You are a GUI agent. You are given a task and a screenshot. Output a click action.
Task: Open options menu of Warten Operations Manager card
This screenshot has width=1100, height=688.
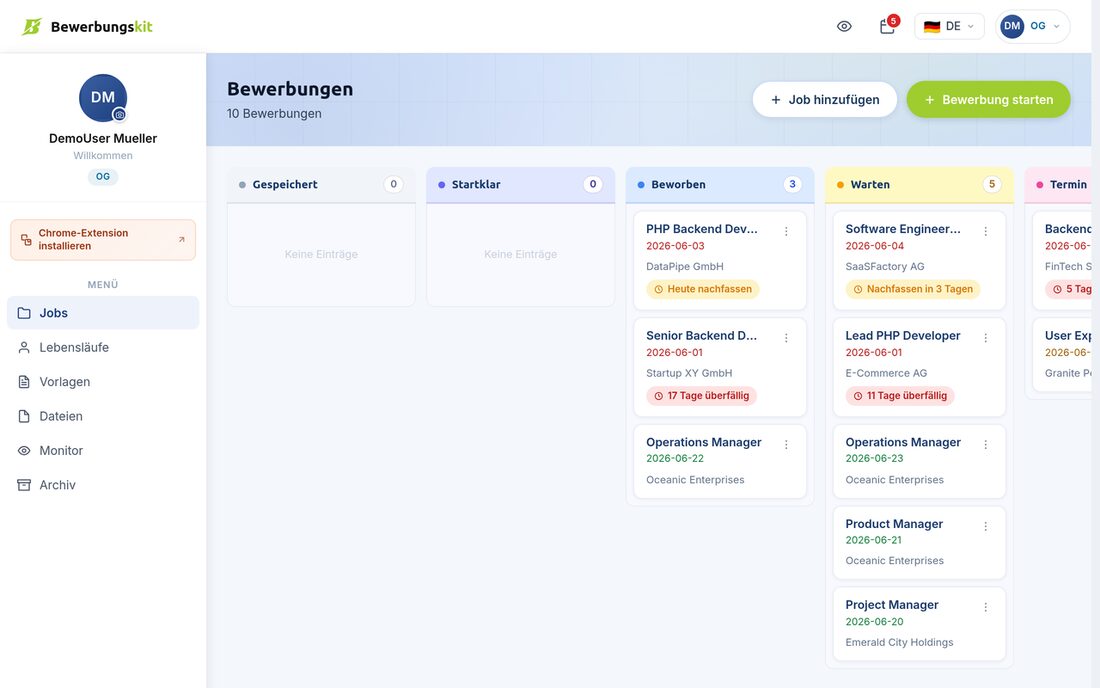tap(986, 445)
